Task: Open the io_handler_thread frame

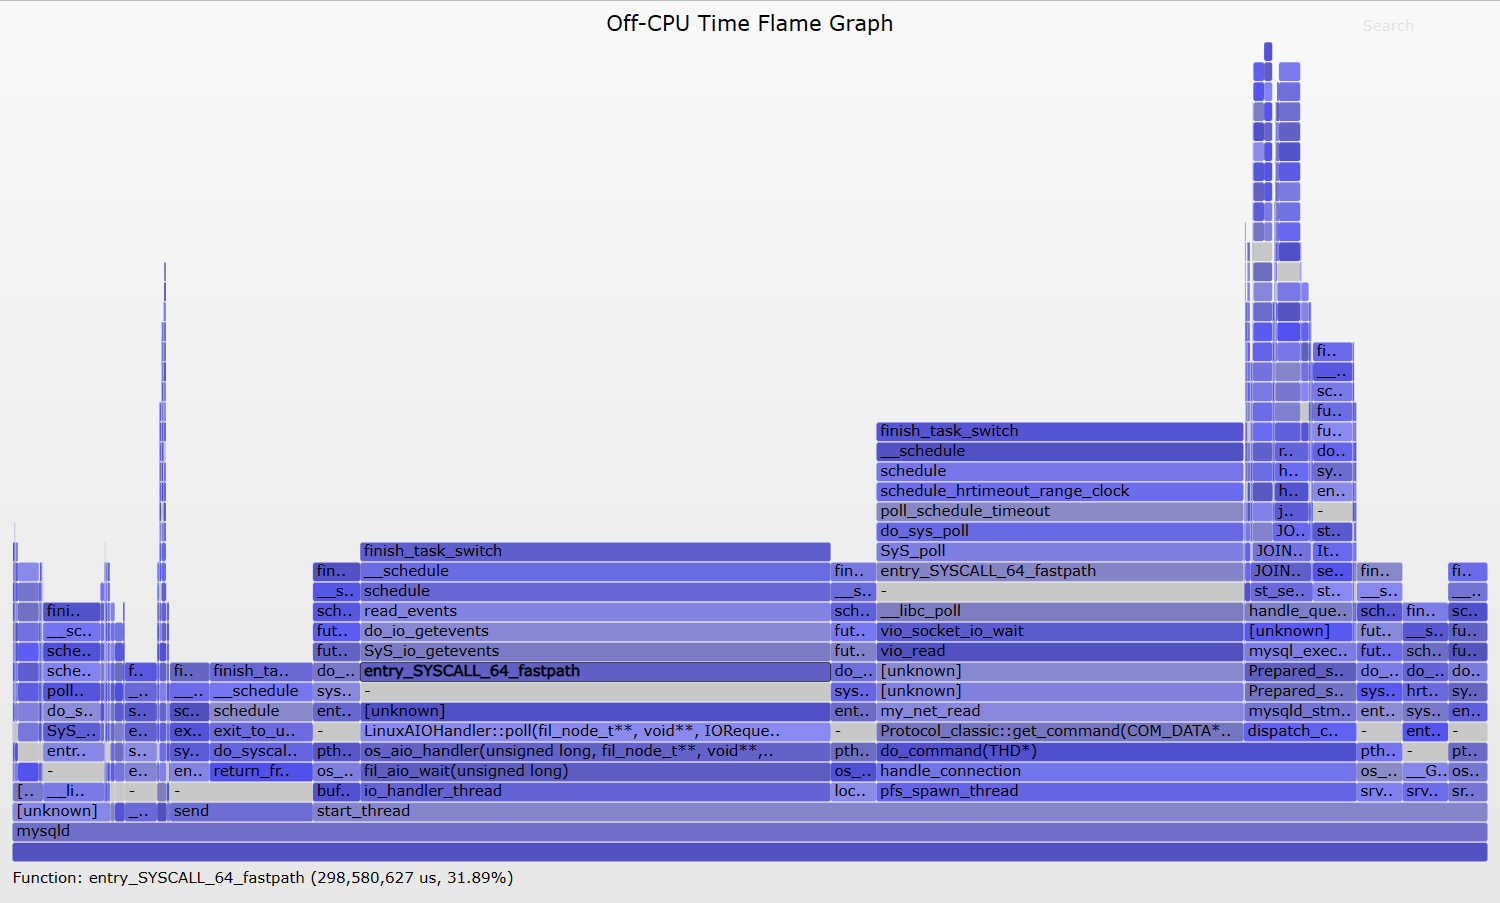Action: 595,791
